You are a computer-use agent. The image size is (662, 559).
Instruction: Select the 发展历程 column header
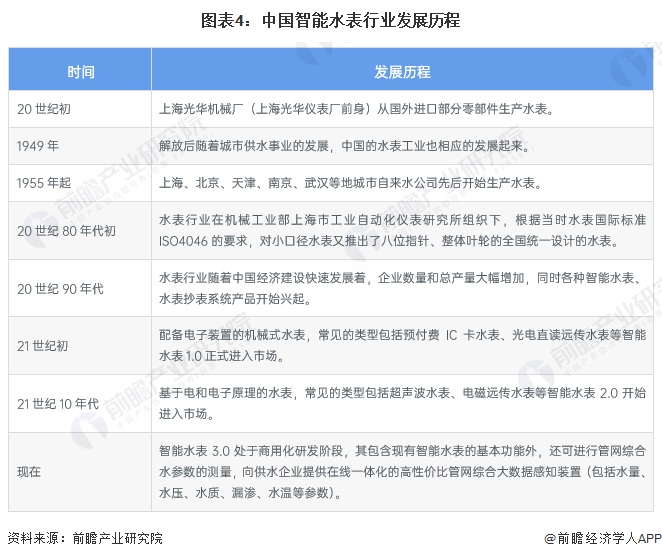click(x=402, y=70)
